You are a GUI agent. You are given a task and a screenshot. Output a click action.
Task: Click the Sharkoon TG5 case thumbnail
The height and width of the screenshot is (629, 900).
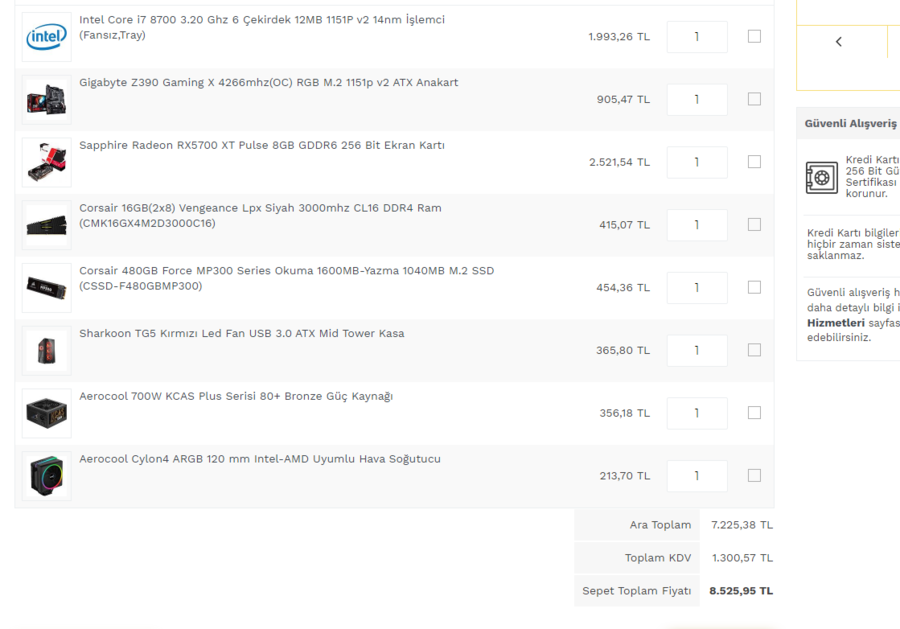coord(46,350)
